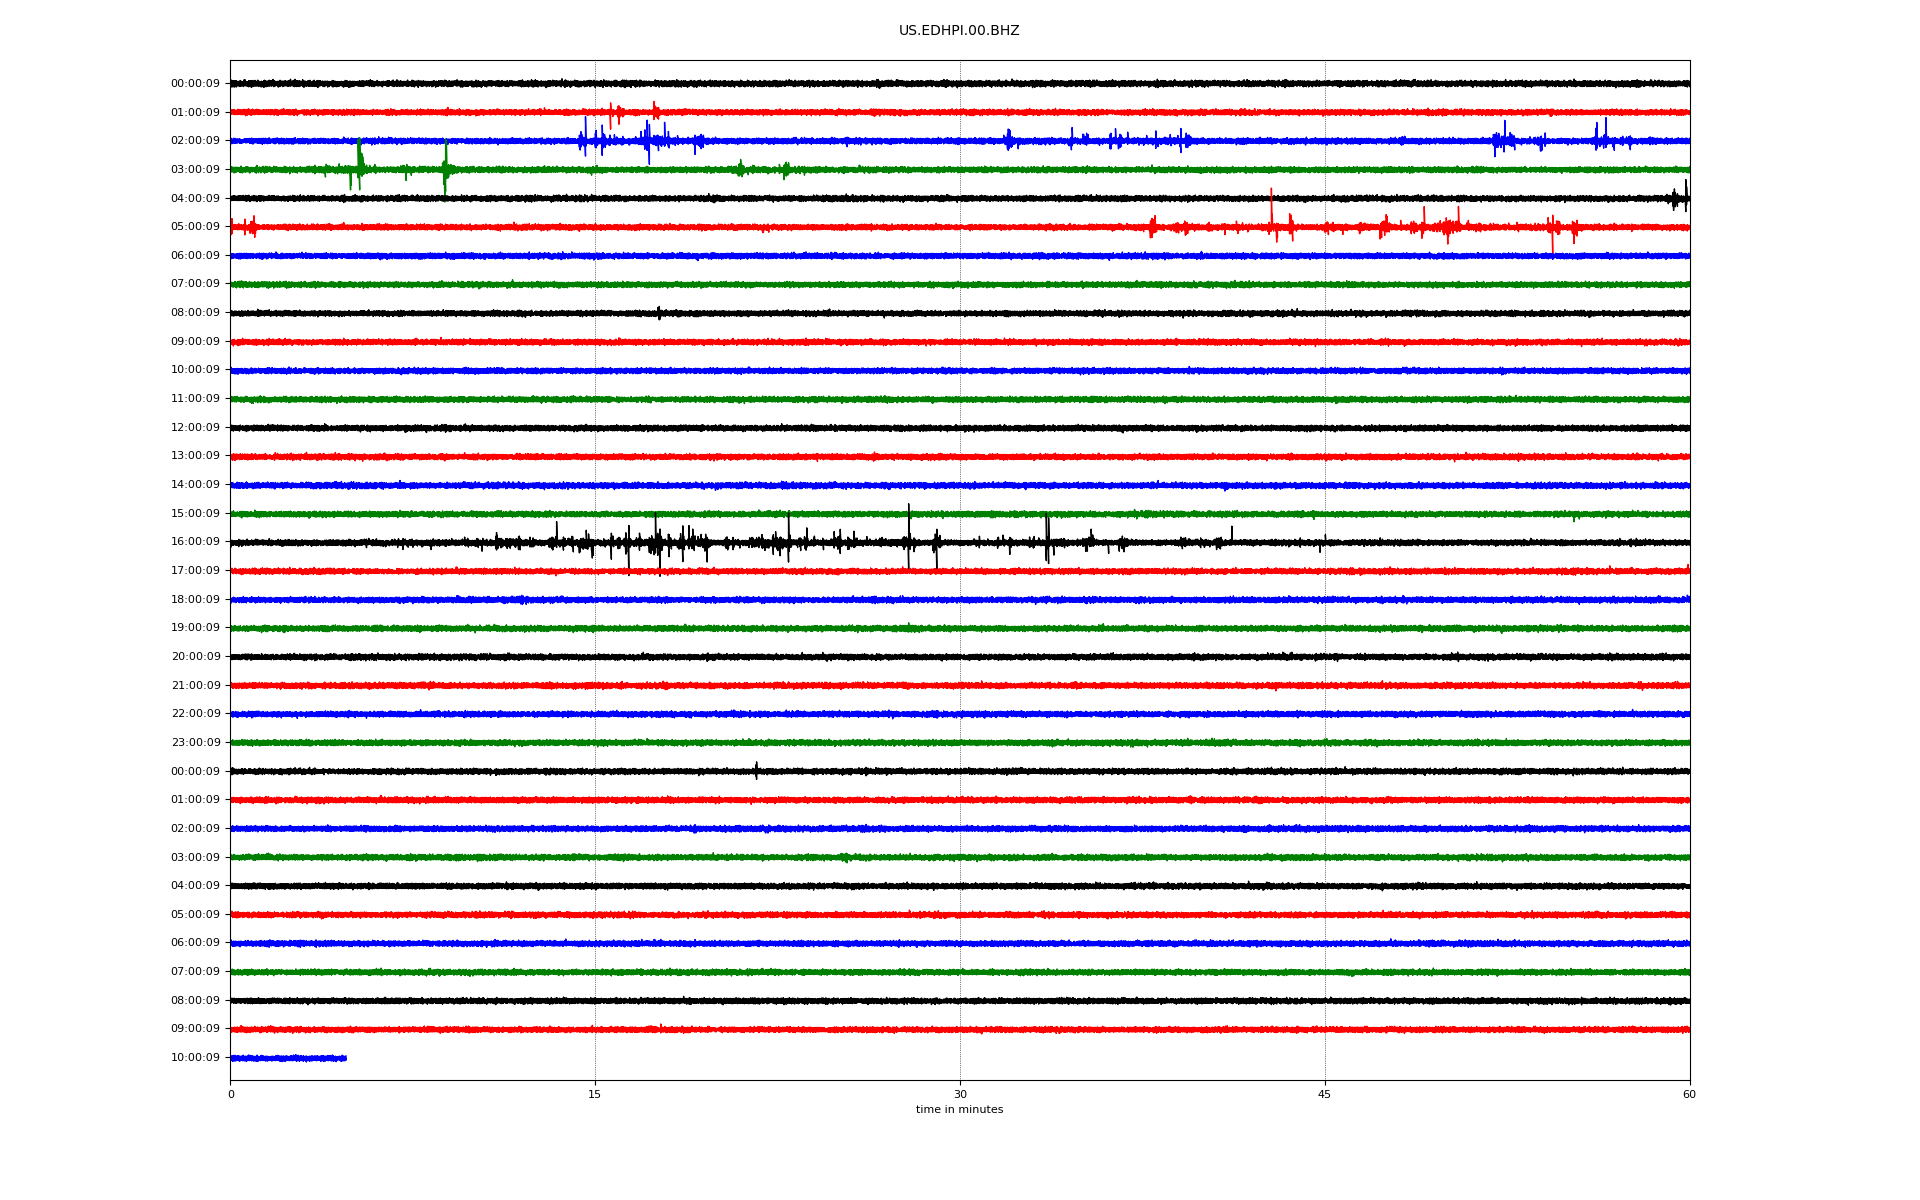Click the 16:00:09 trace time label
This screenshot has width=1920, height=1200.
click(x=195, y=542)
